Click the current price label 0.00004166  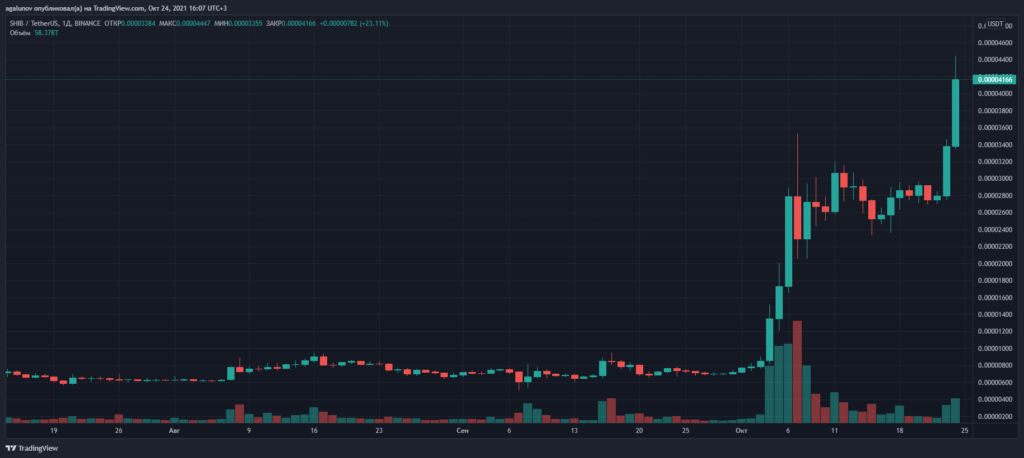pyautogui.click(x=994, y=79)
